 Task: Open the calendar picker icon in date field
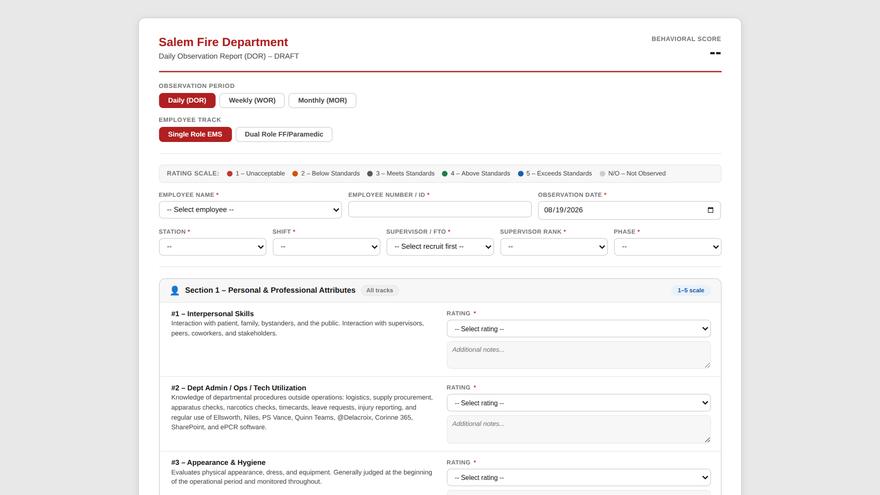tap(711, 210)
